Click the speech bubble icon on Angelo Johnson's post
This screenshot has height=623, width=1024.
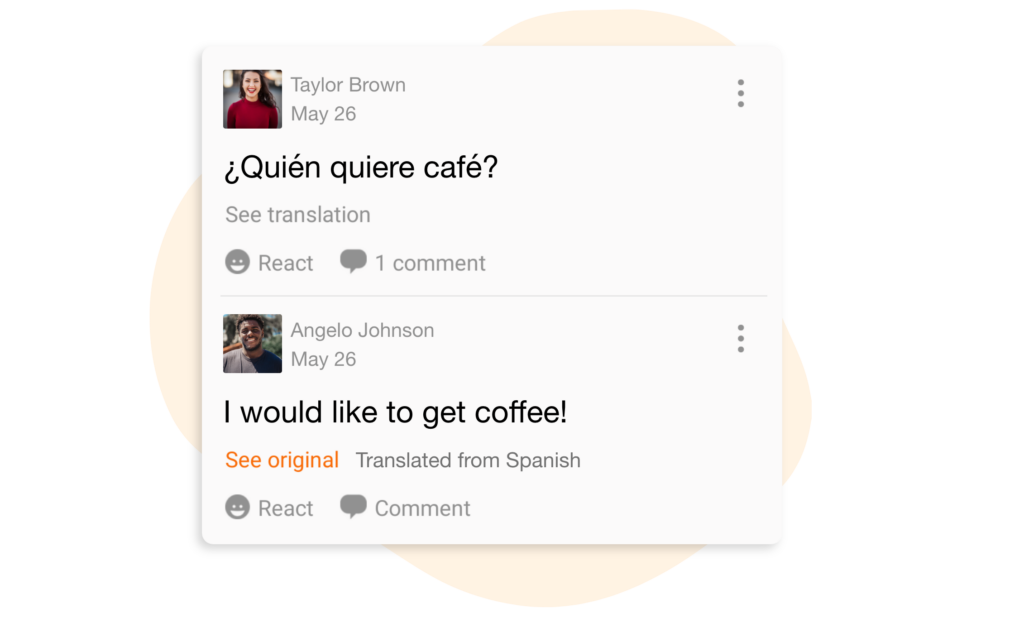point(353,507)
